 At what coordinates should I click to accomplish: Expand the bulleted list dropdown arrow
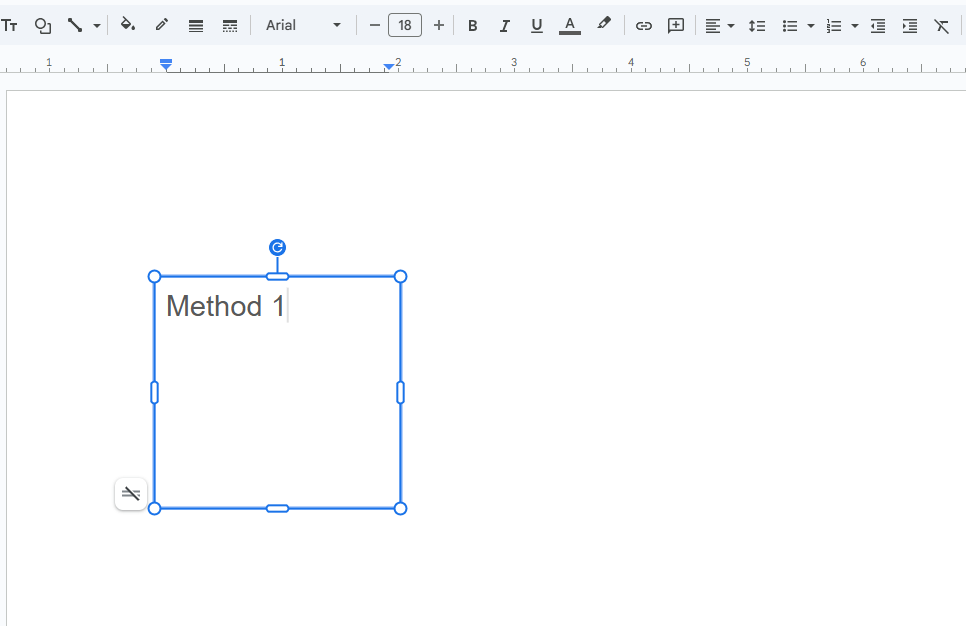click(x=810, y=26)
